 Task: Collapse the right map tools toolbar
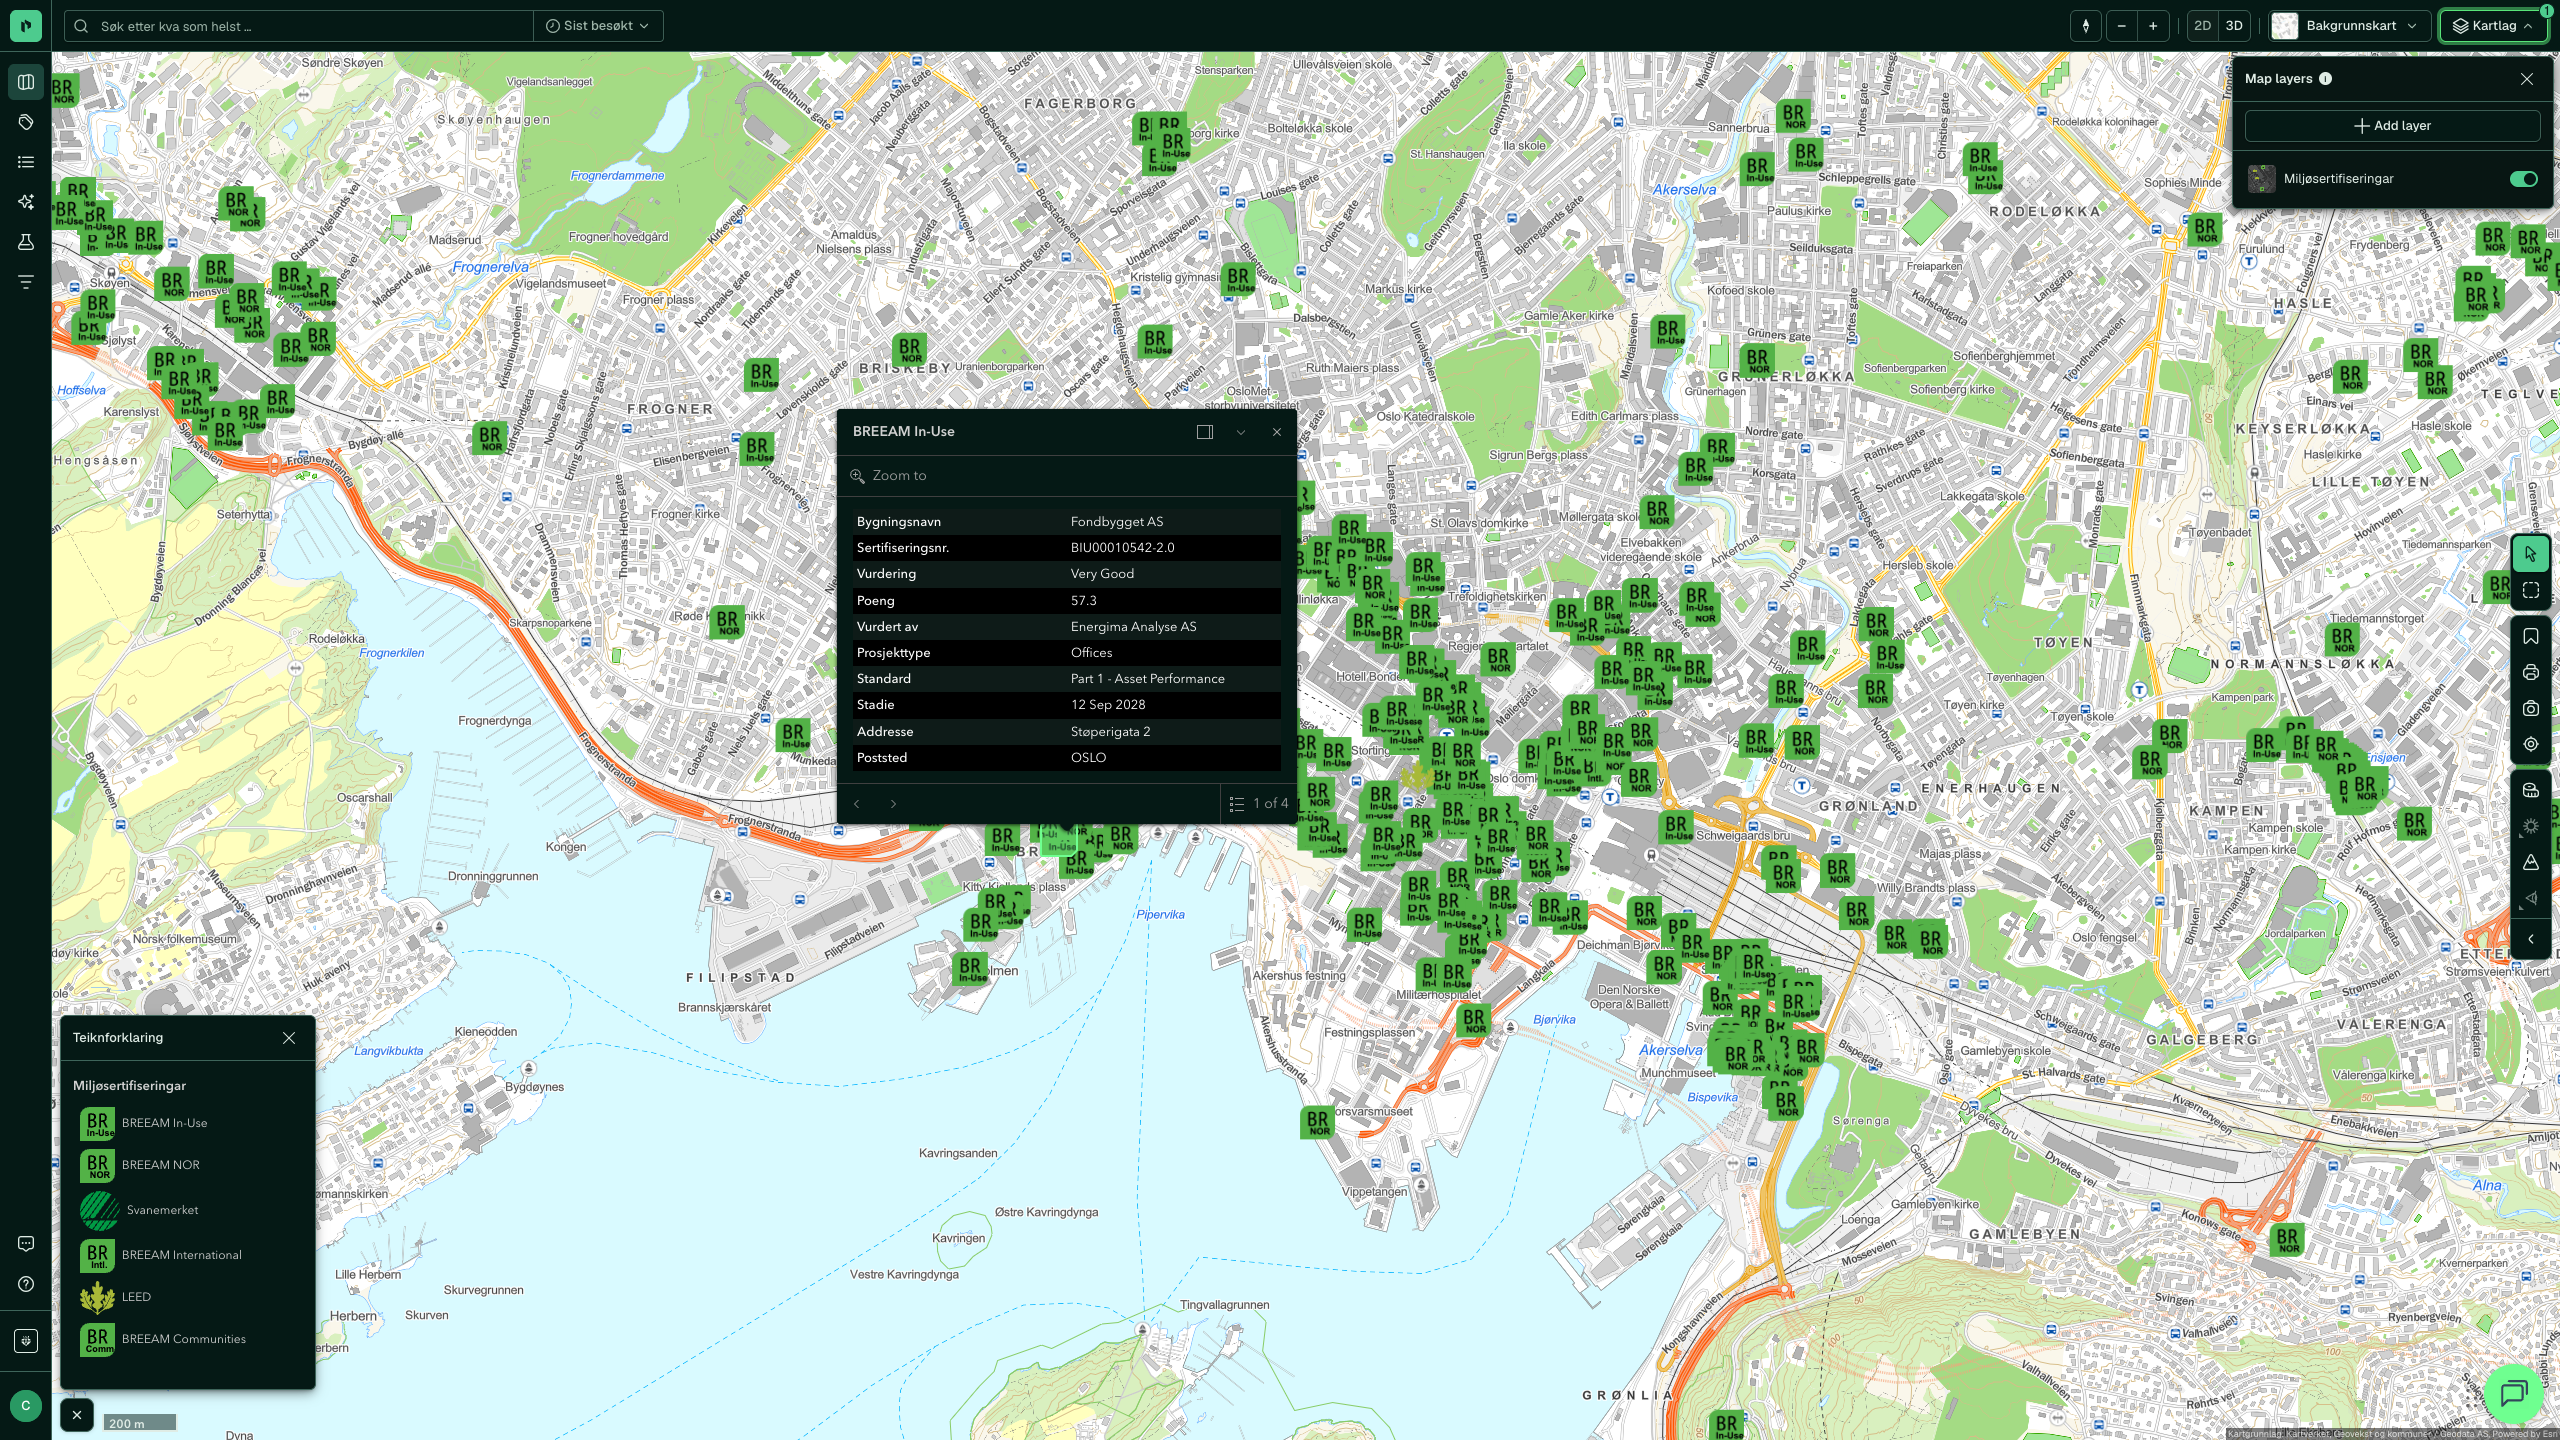(x=2531, y=939)
